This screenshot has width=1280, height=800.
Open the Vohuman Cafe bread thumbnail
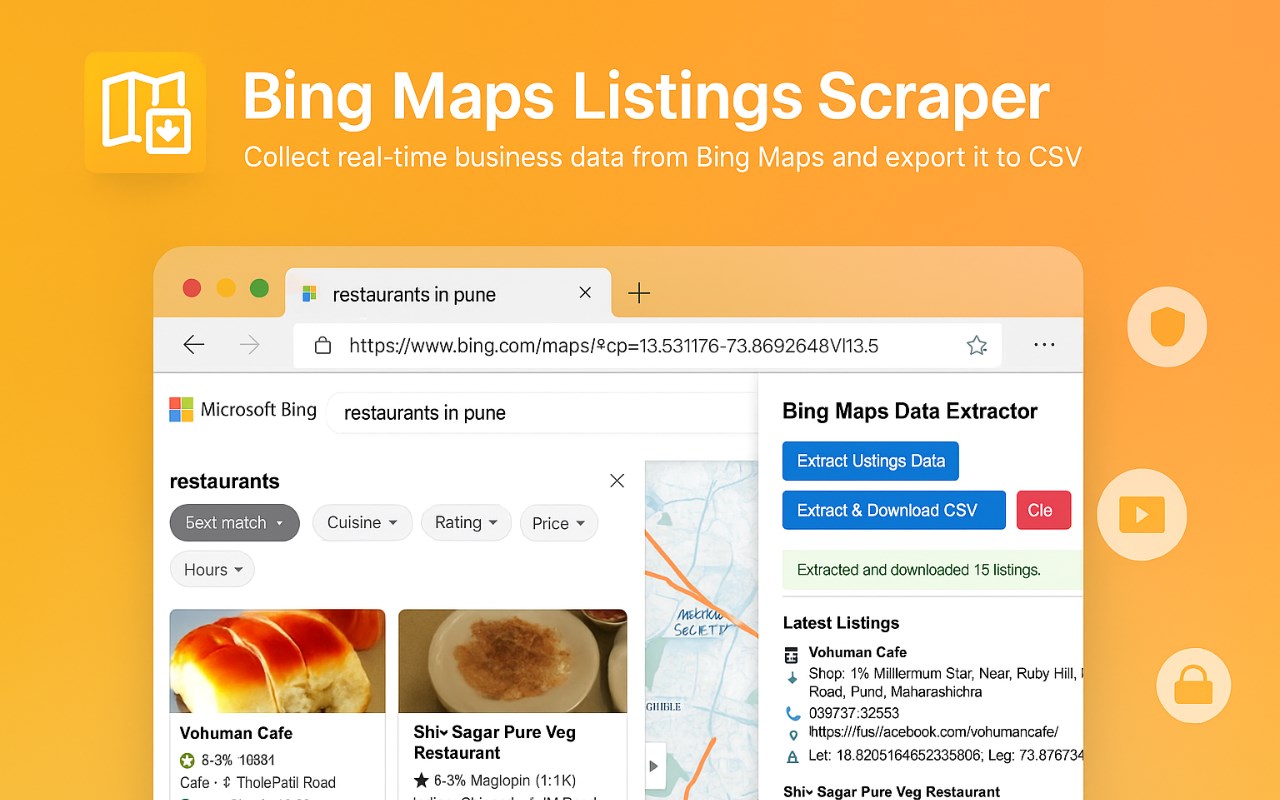277,661
